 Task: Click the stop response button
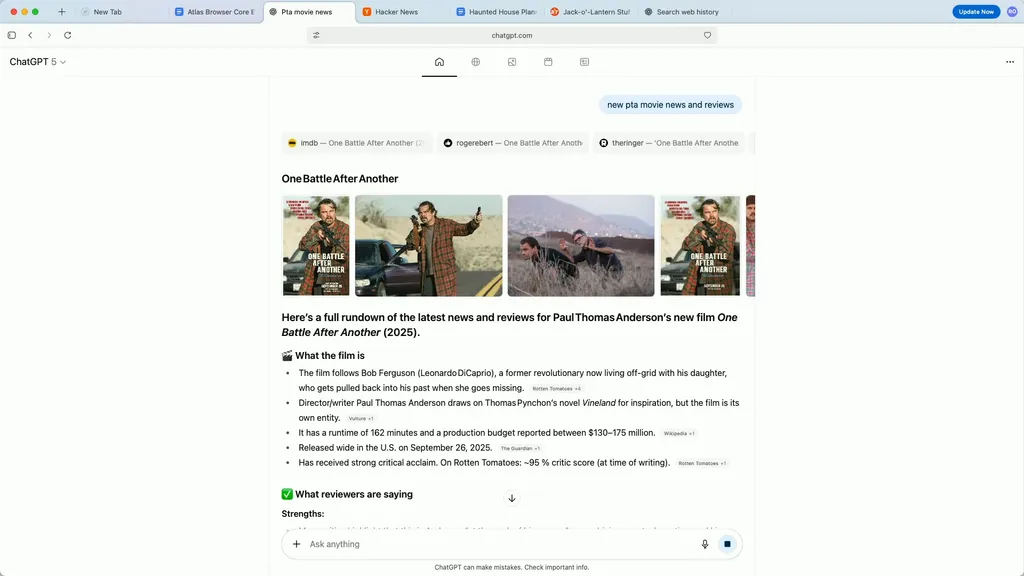click(x=728, y=543)
